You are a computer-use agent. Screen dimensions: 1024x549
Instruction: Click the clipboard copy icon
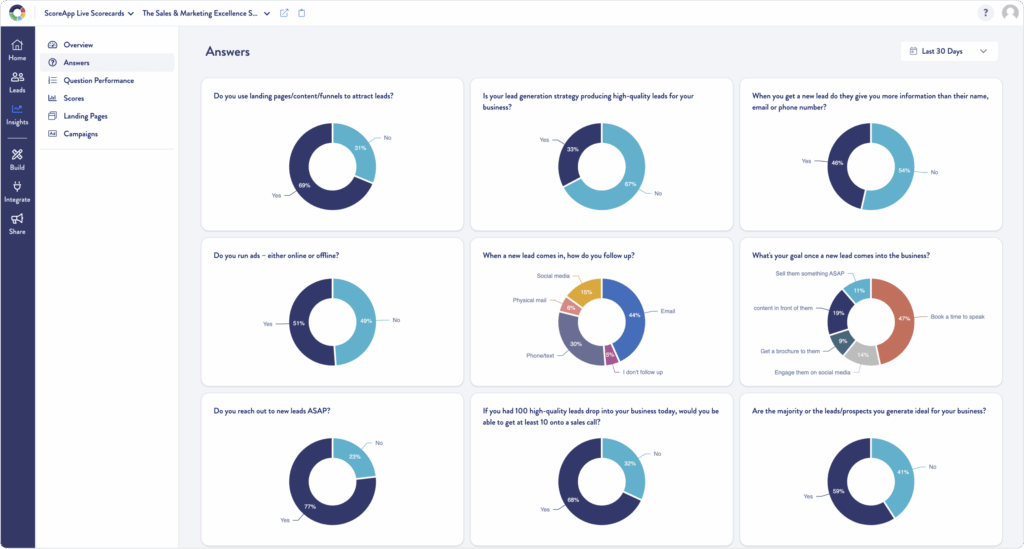(x=302, y=13)
